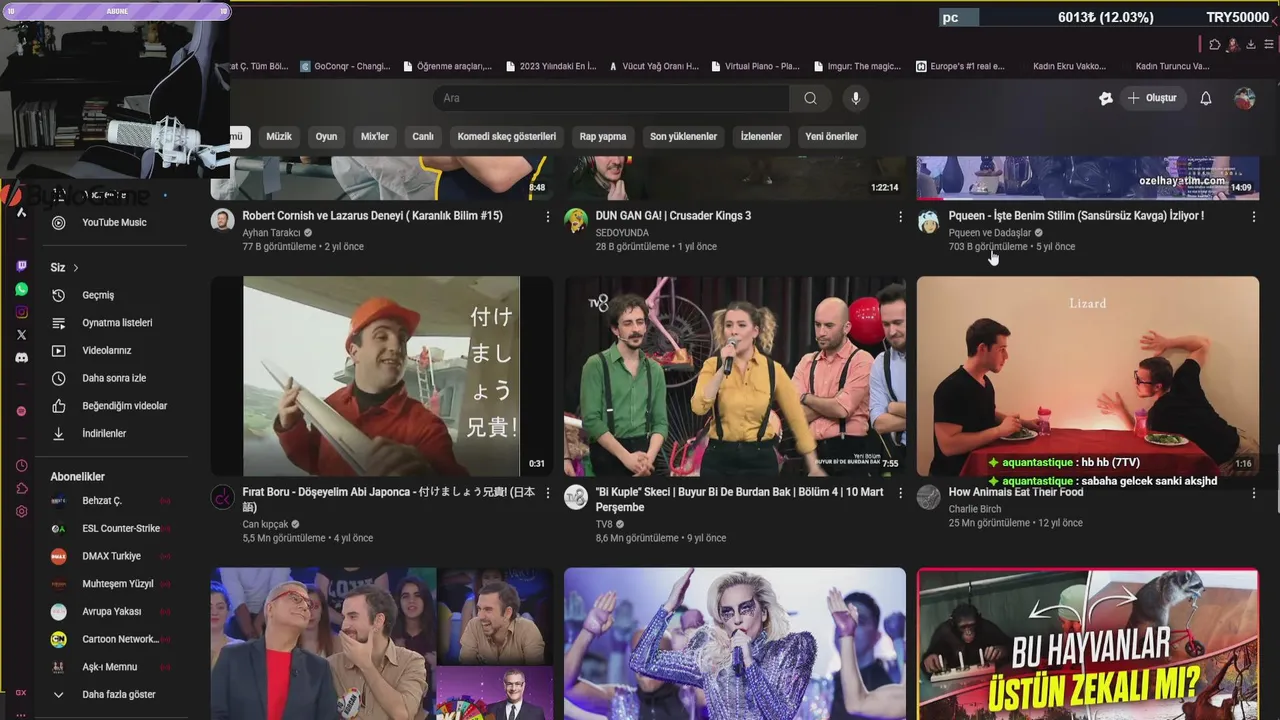This screenshot has height=720, width=1280.
Task: Select the Müzik filter chip
Action: pos(279,136)
